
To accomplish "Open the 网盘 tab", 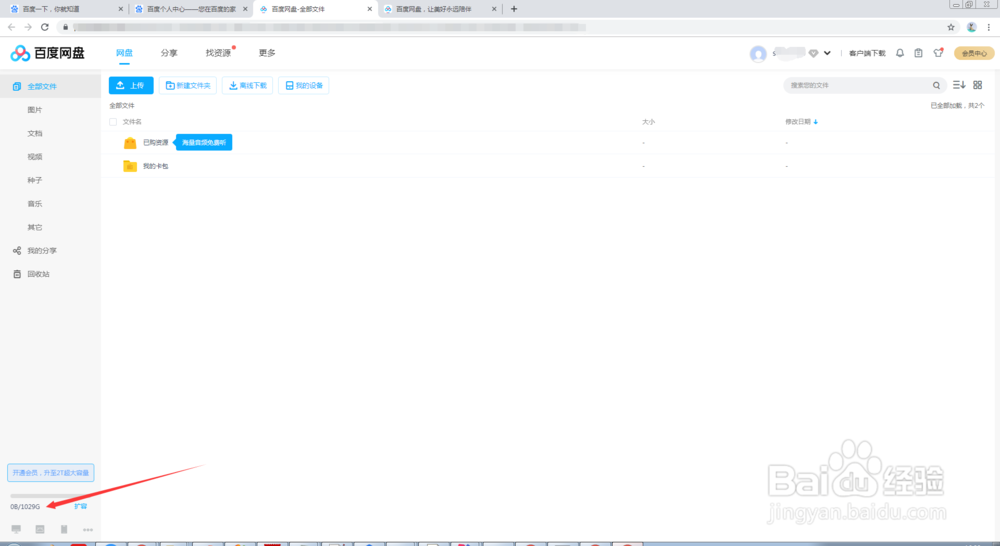I will pos(124,53).
